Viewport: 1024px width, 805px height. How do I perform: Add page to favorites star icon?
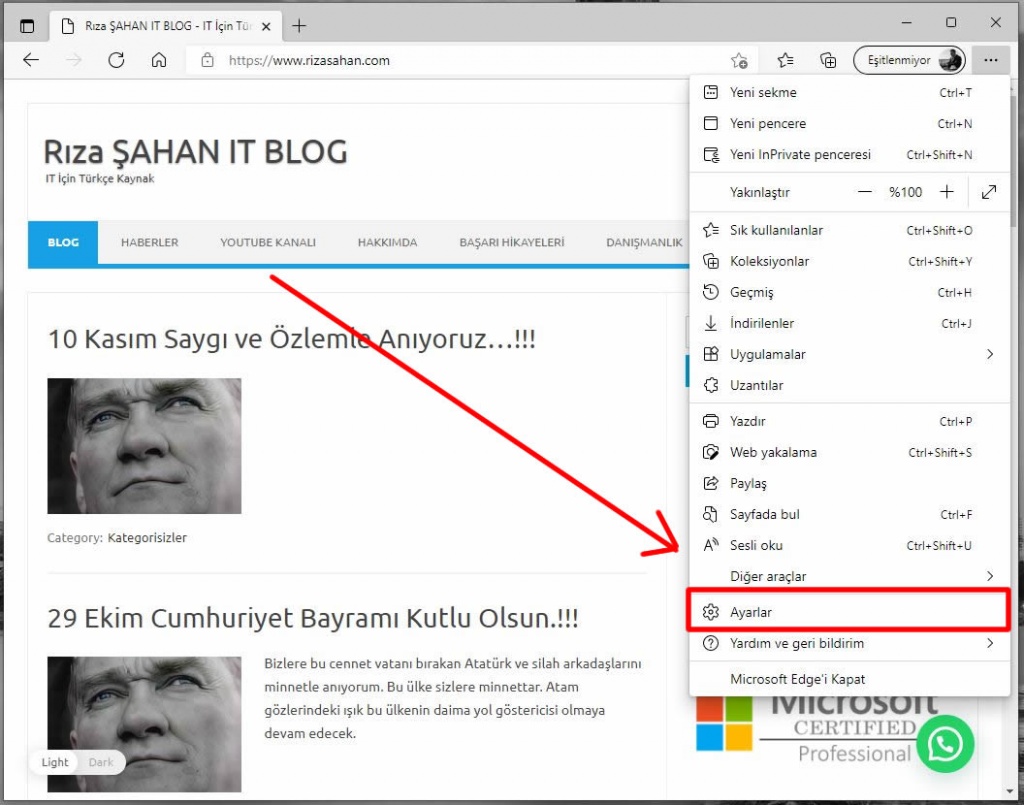point(739,60)
